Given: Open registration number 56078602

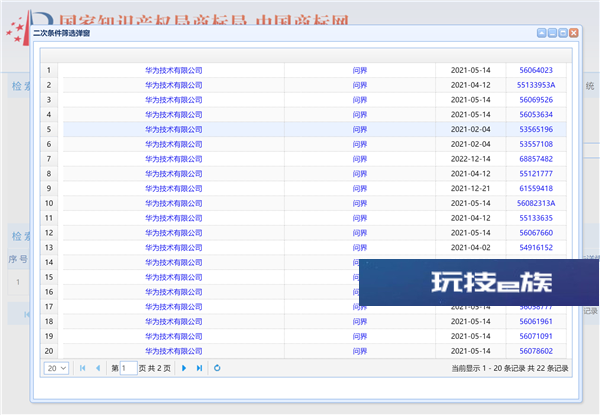Looking at the screenshot, I should point(536,351).
